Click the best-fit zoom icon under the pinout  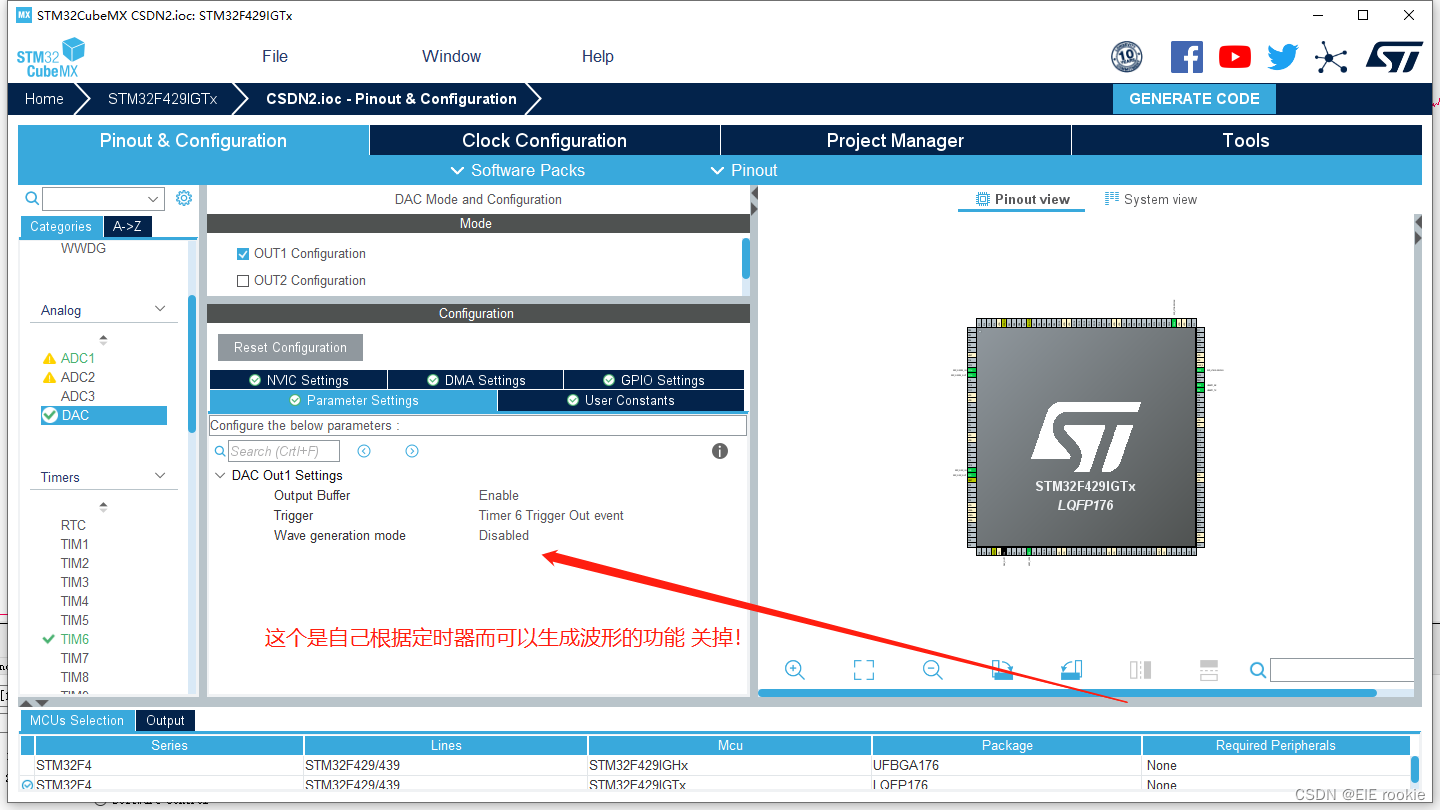[x=863, y=670]
